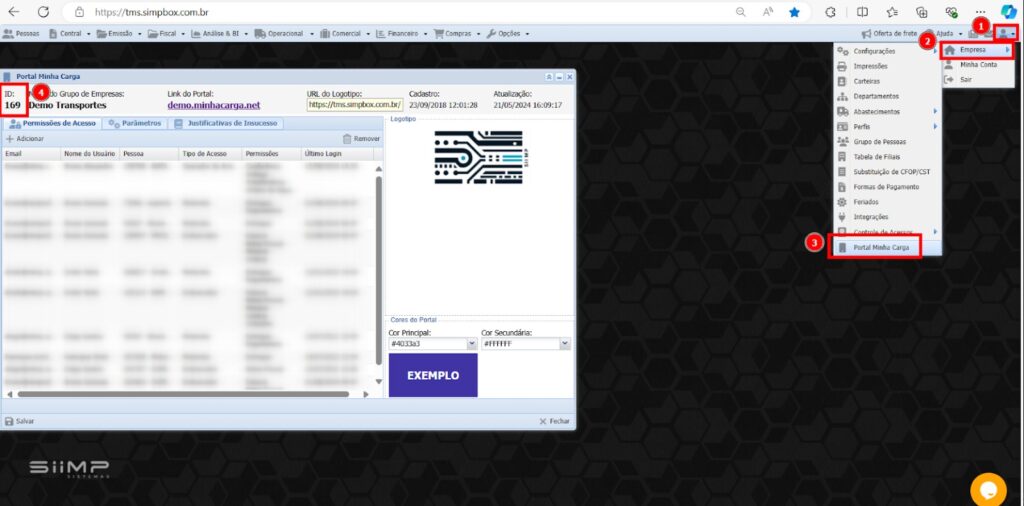Select Minha Conta in the user menu

[x=977, y=65]
